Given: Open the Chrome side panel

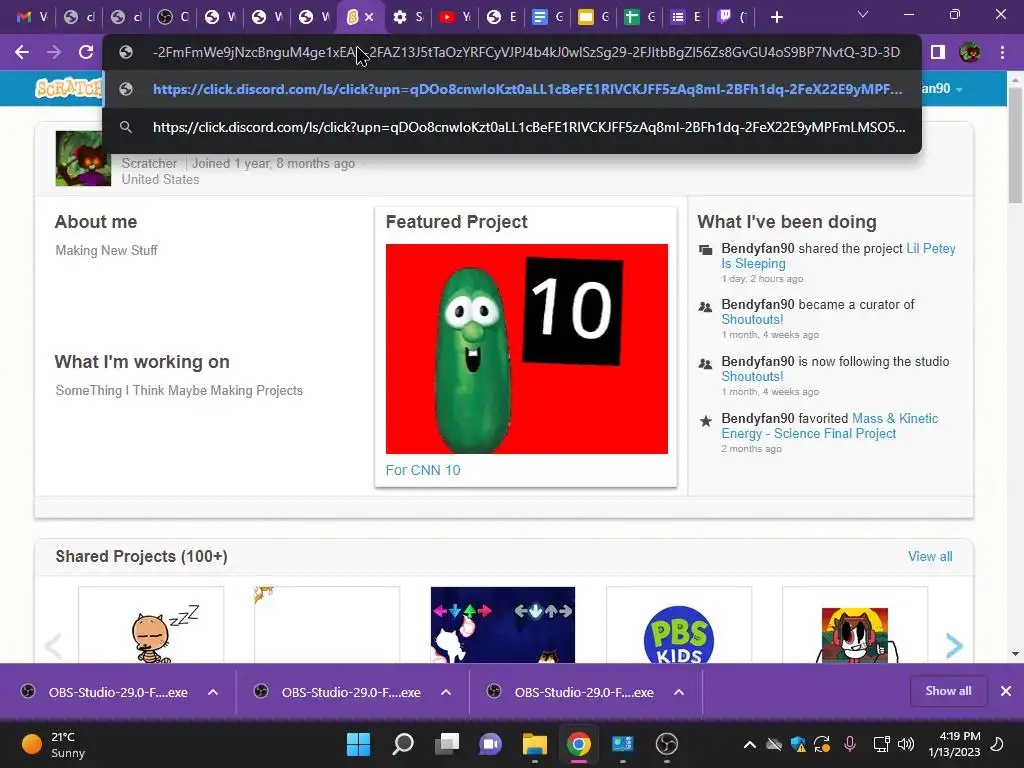Looking at the screenshot, I should coord(938,52).
